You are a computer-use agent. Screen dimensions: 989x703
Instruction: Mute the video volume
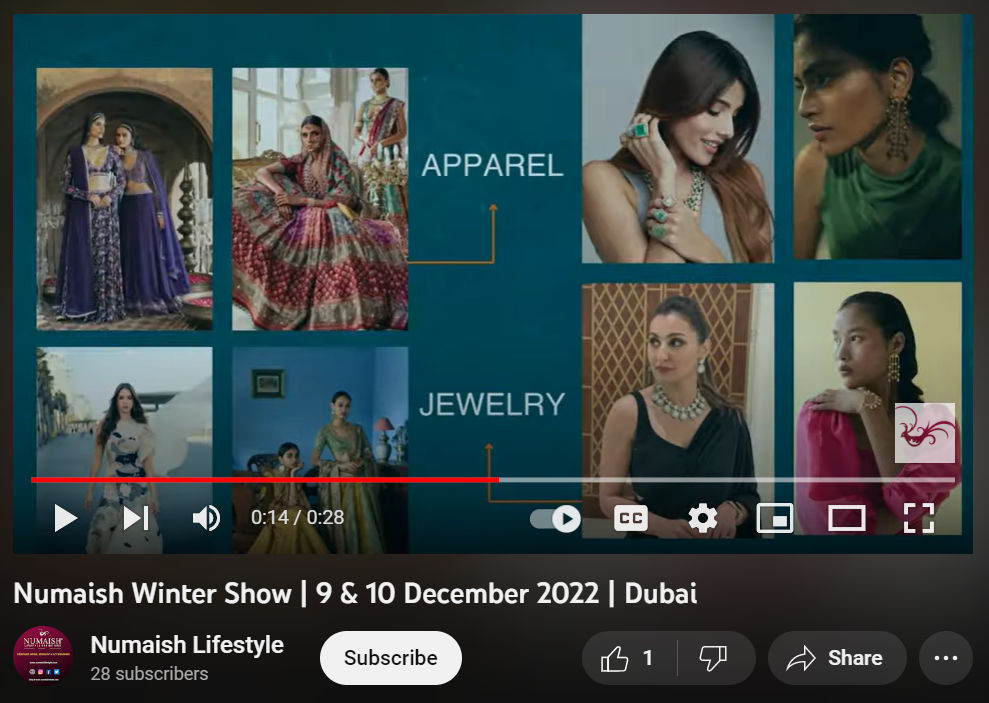pyautogui.click(x=206, y=518)
